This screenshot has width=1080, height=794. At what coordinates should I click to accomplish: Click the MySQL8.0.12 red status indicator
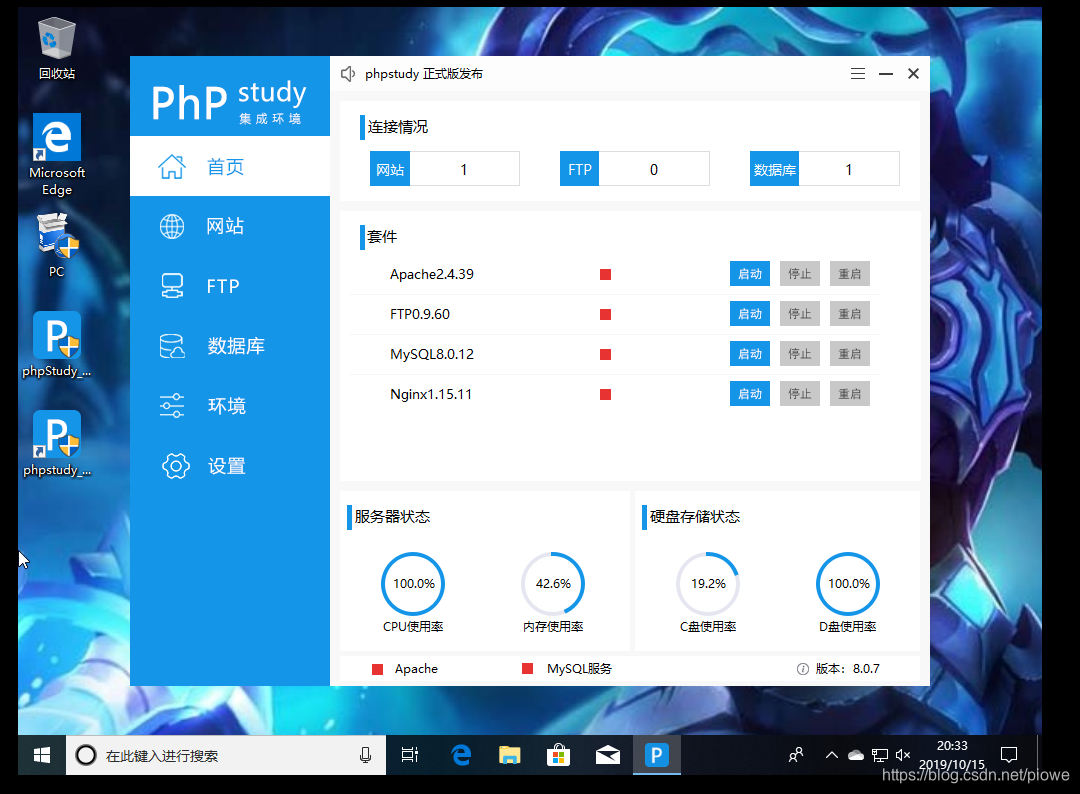pyautogui.click(x=604, y=353)
